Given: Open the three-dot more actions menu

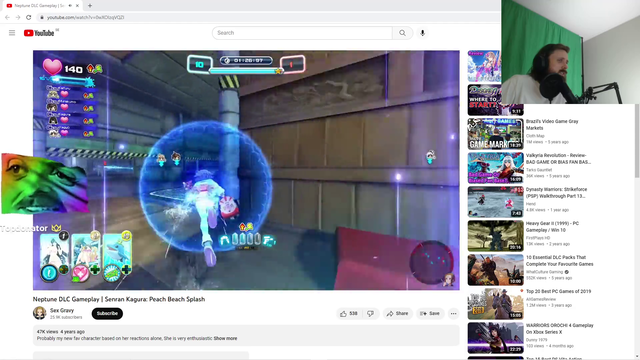Looking at the screenshot, I should (x=453, y=313).
